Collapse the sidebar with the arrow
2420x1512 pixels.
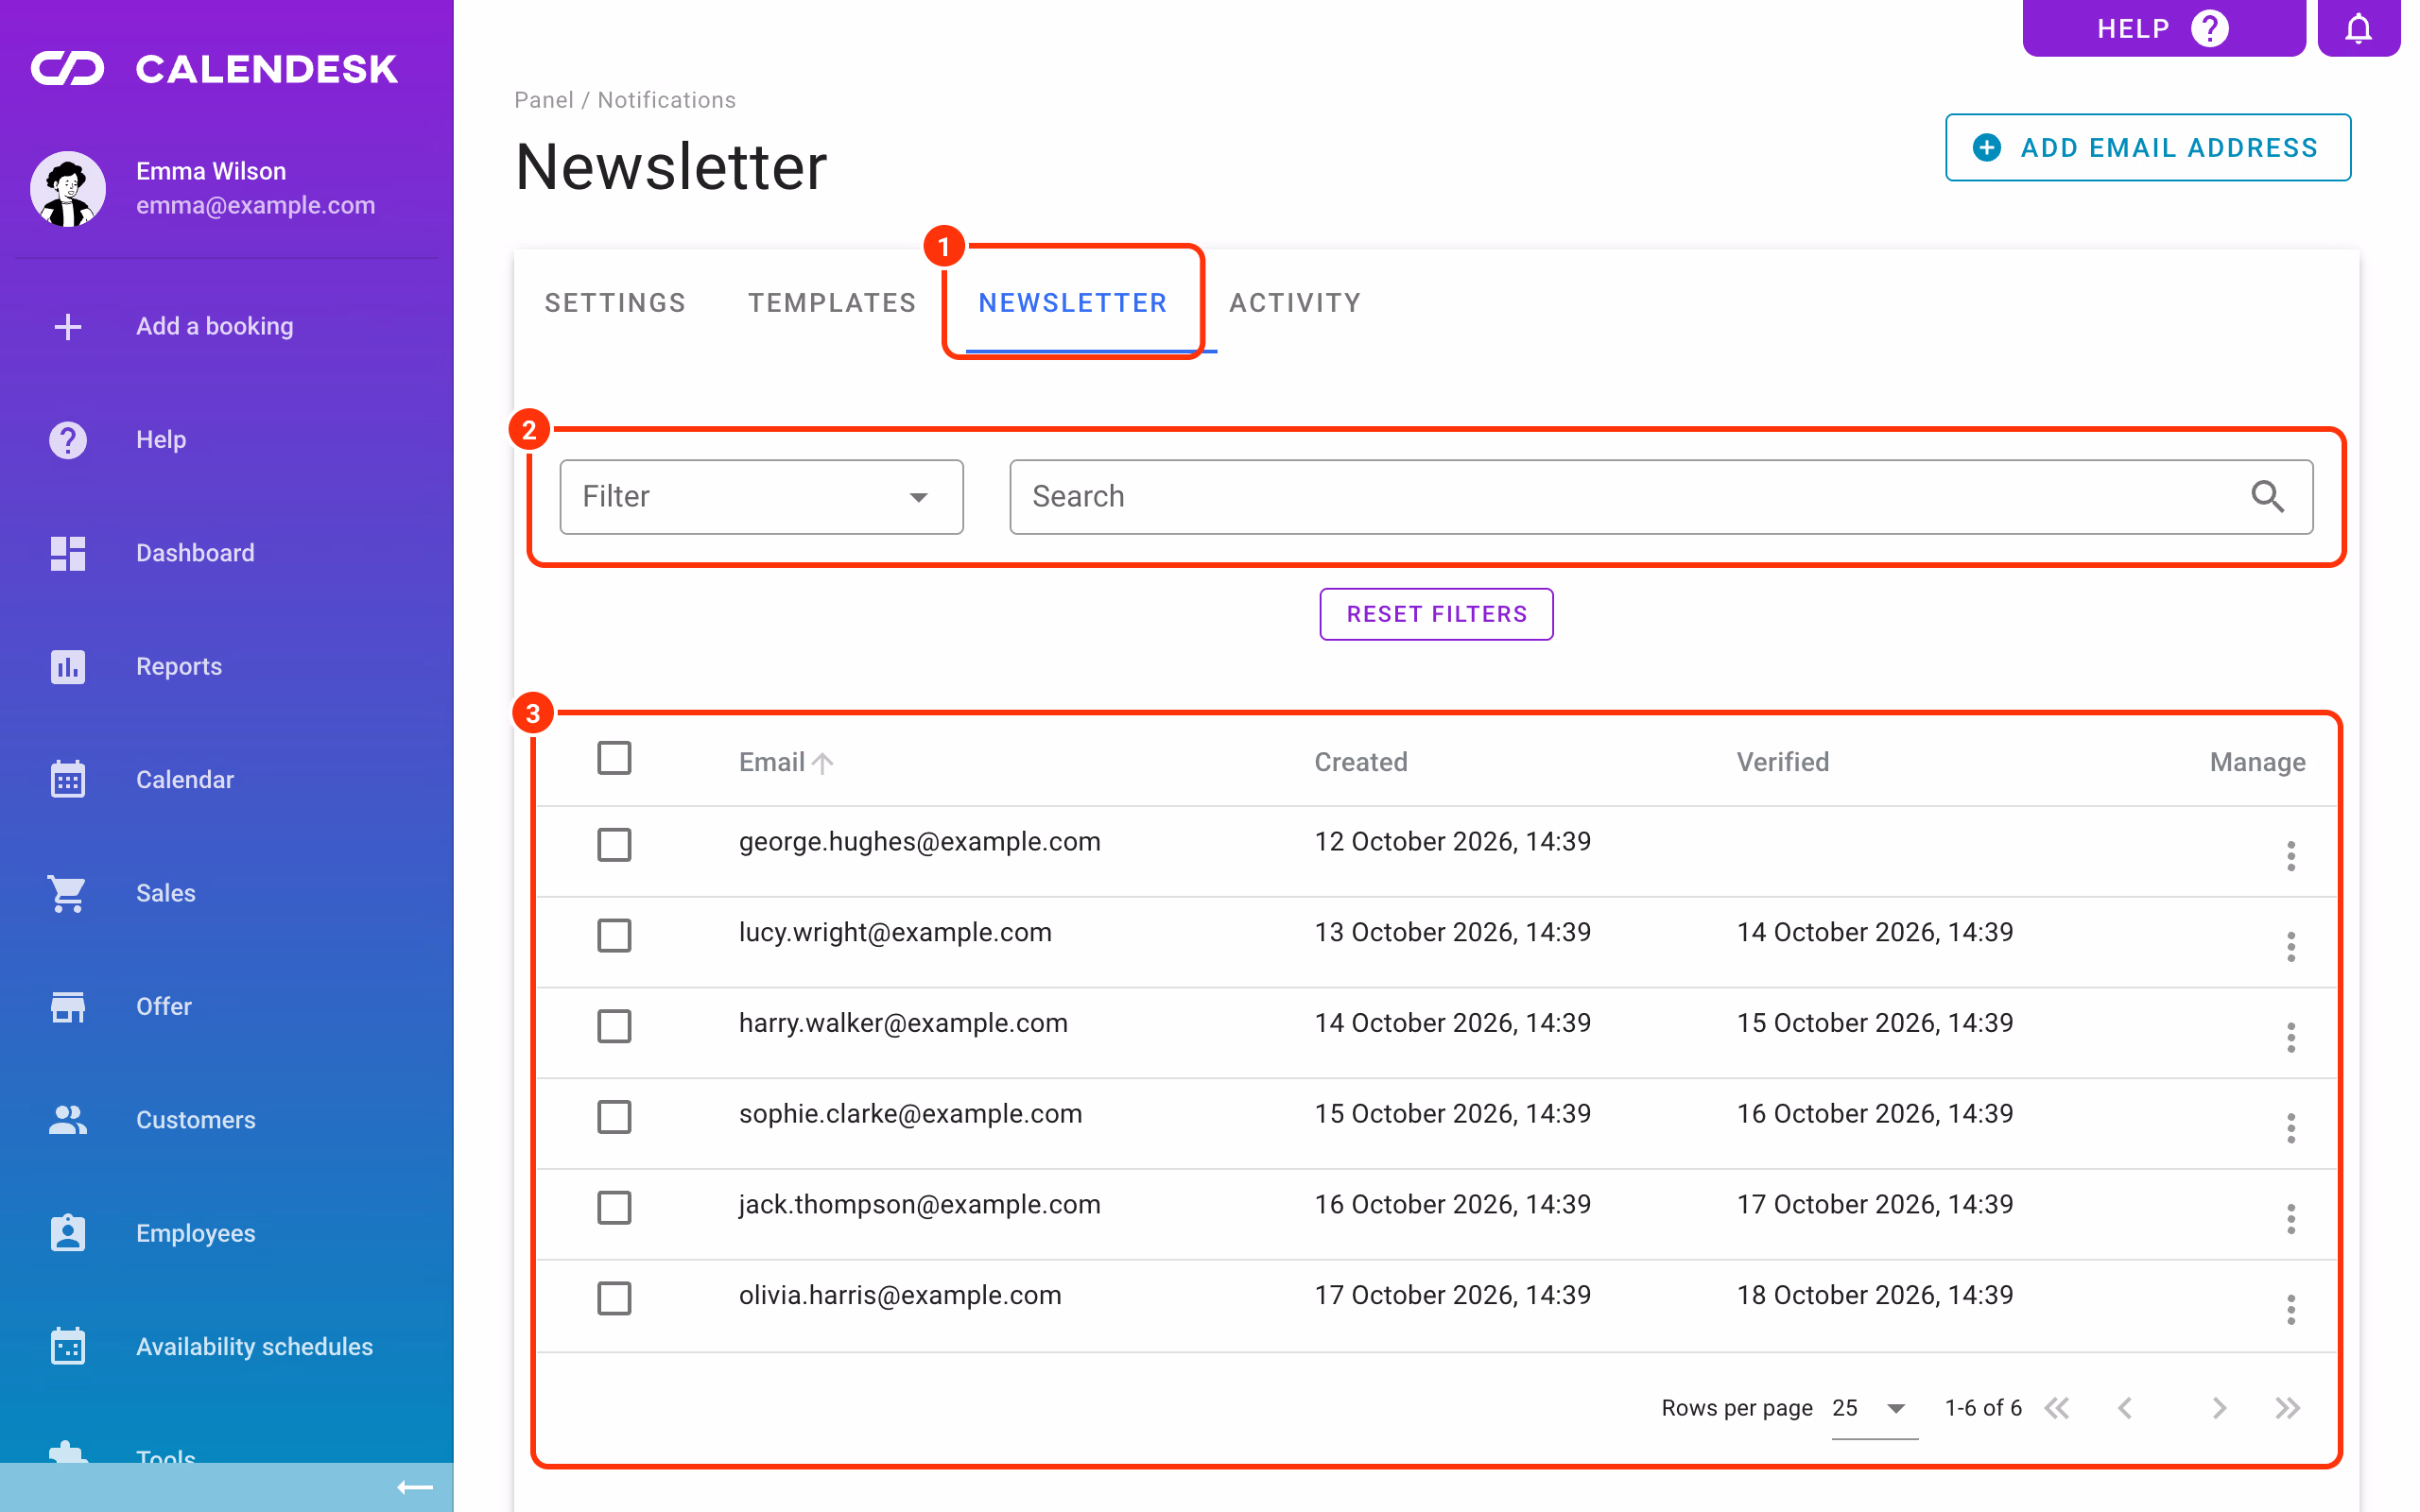tap(414, 1487)
